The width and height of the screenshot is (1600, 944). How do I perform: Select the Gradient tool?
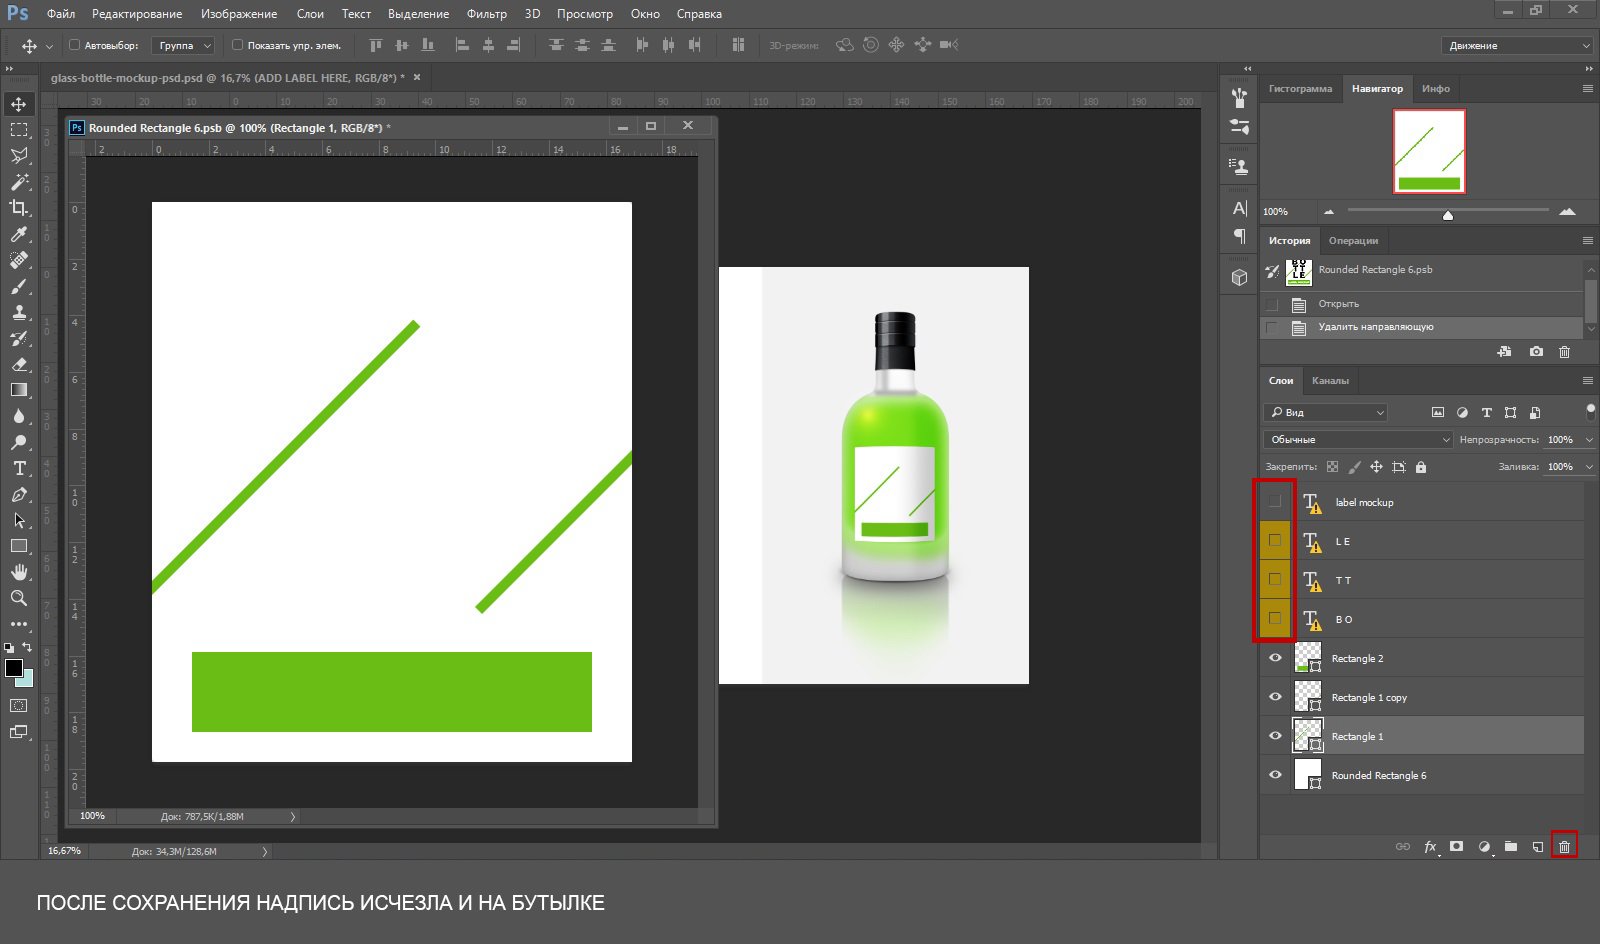pos(19,390)
